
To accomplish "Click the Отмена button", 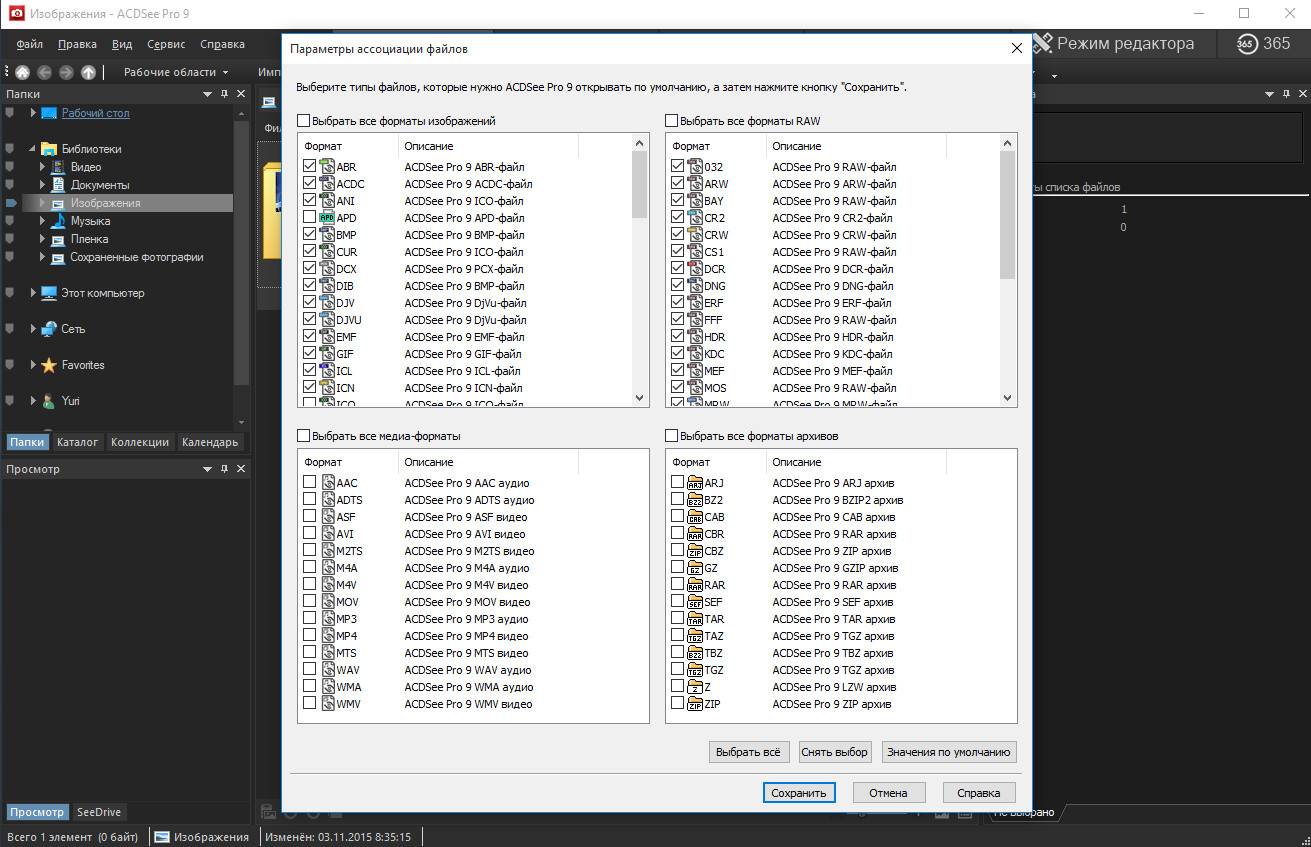I will click(888, 792).
